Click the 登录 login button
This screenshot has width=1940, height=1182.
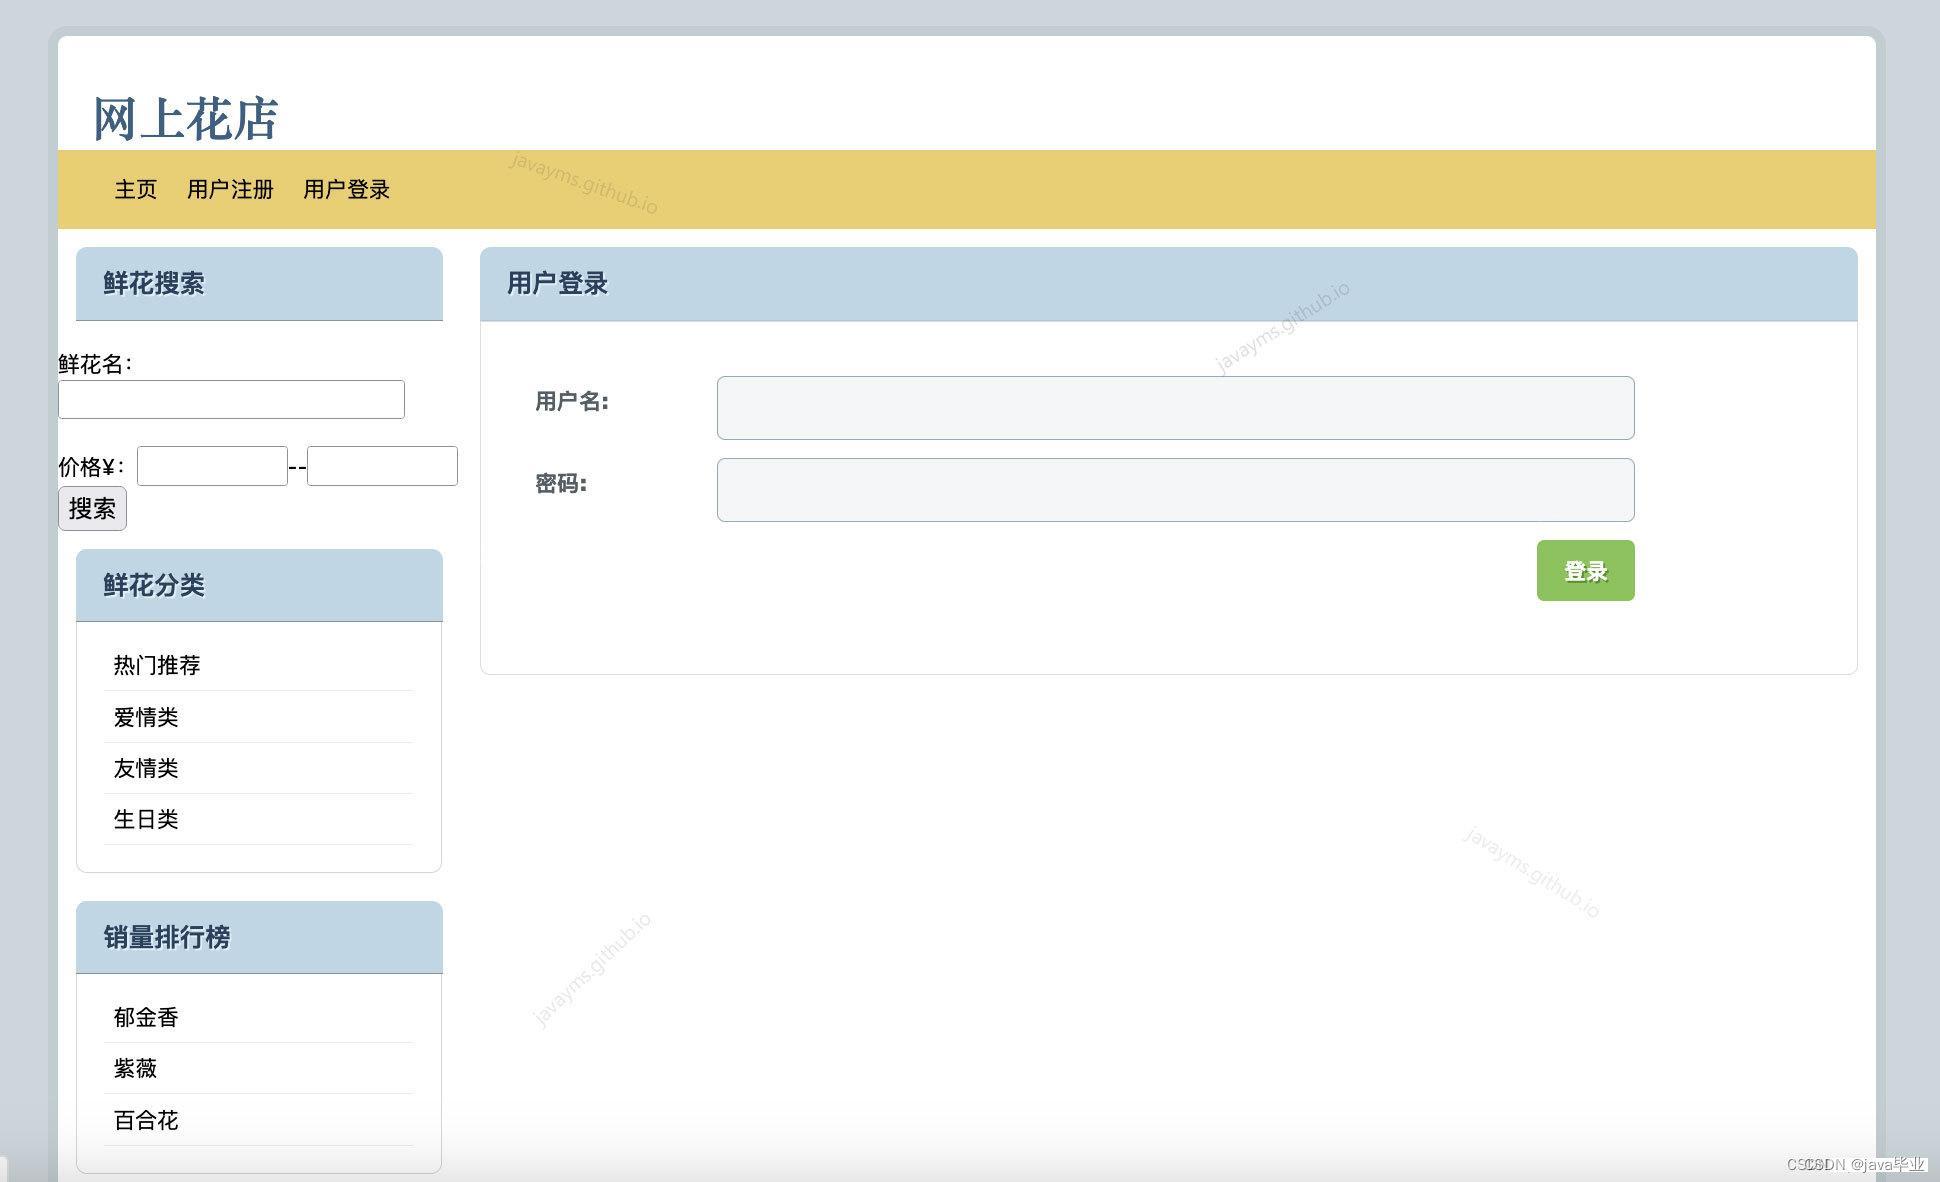[1585, 571]
